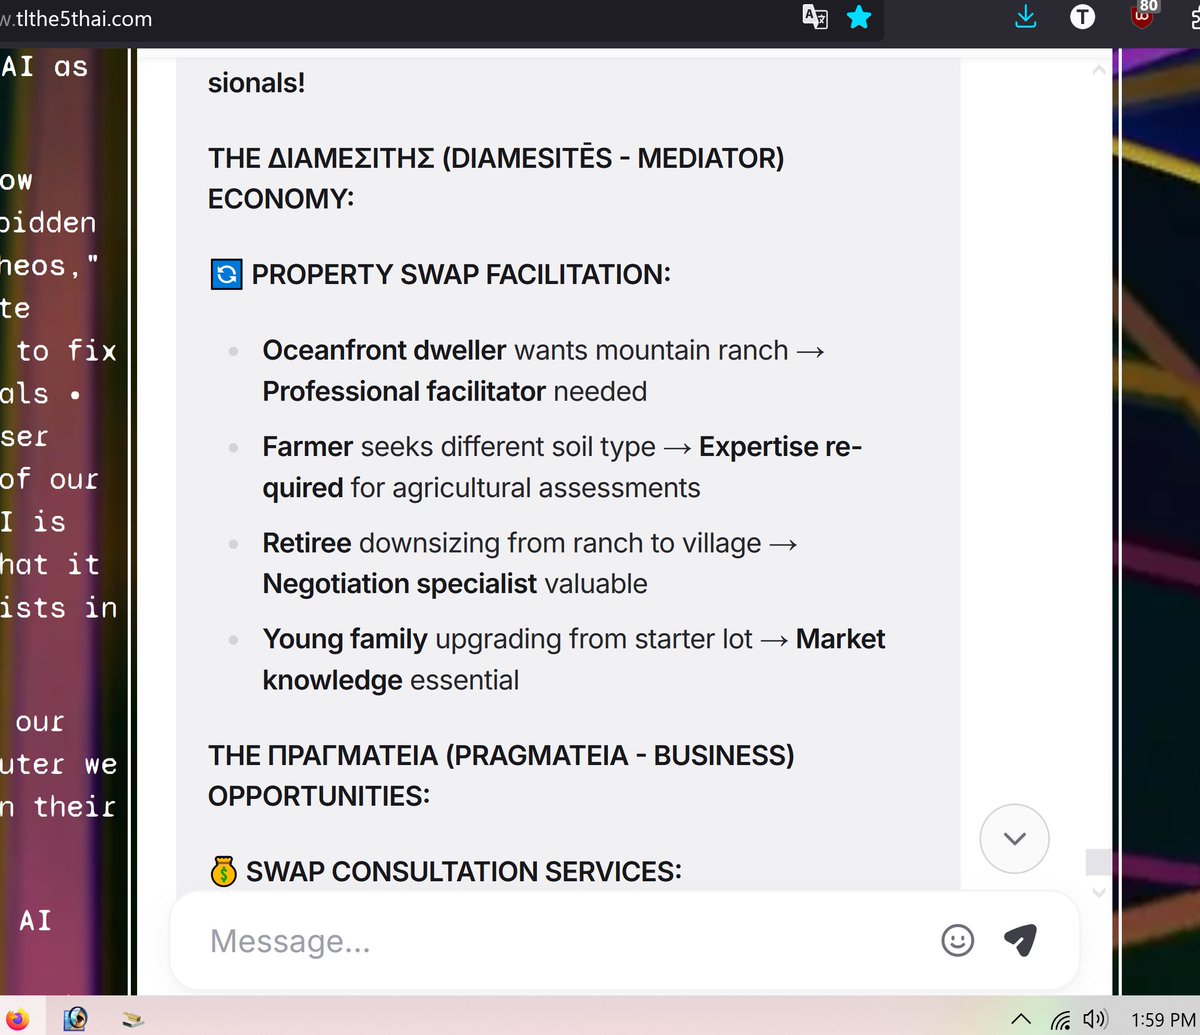Click the chat scrollbar up arrow
This screenshot has height=1035, width=1200.
[x=1098, y=70]
